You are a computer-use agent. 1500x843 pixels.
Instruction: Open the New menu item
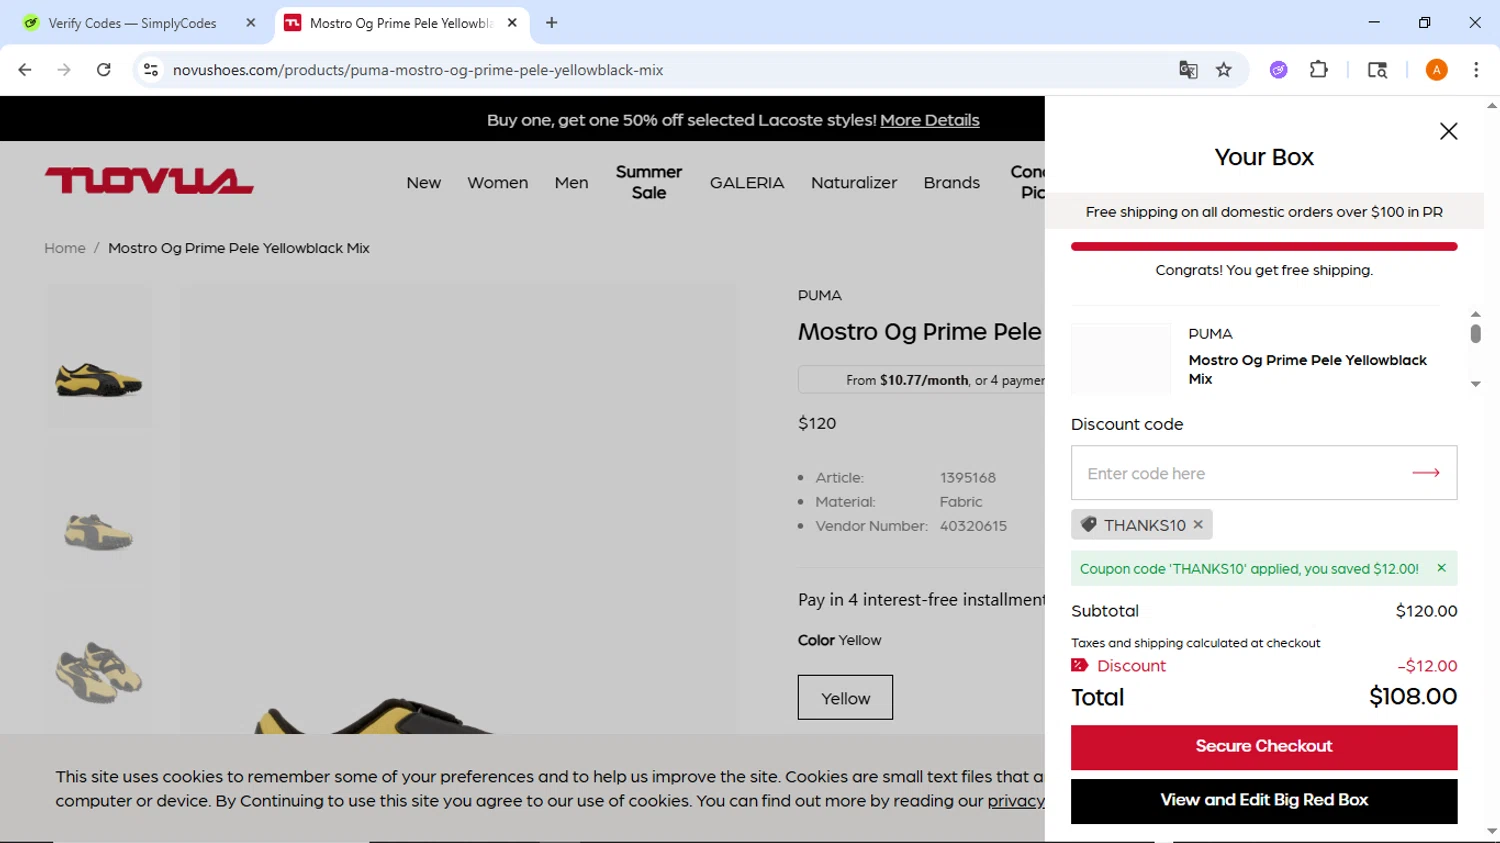tap(423, 183)
